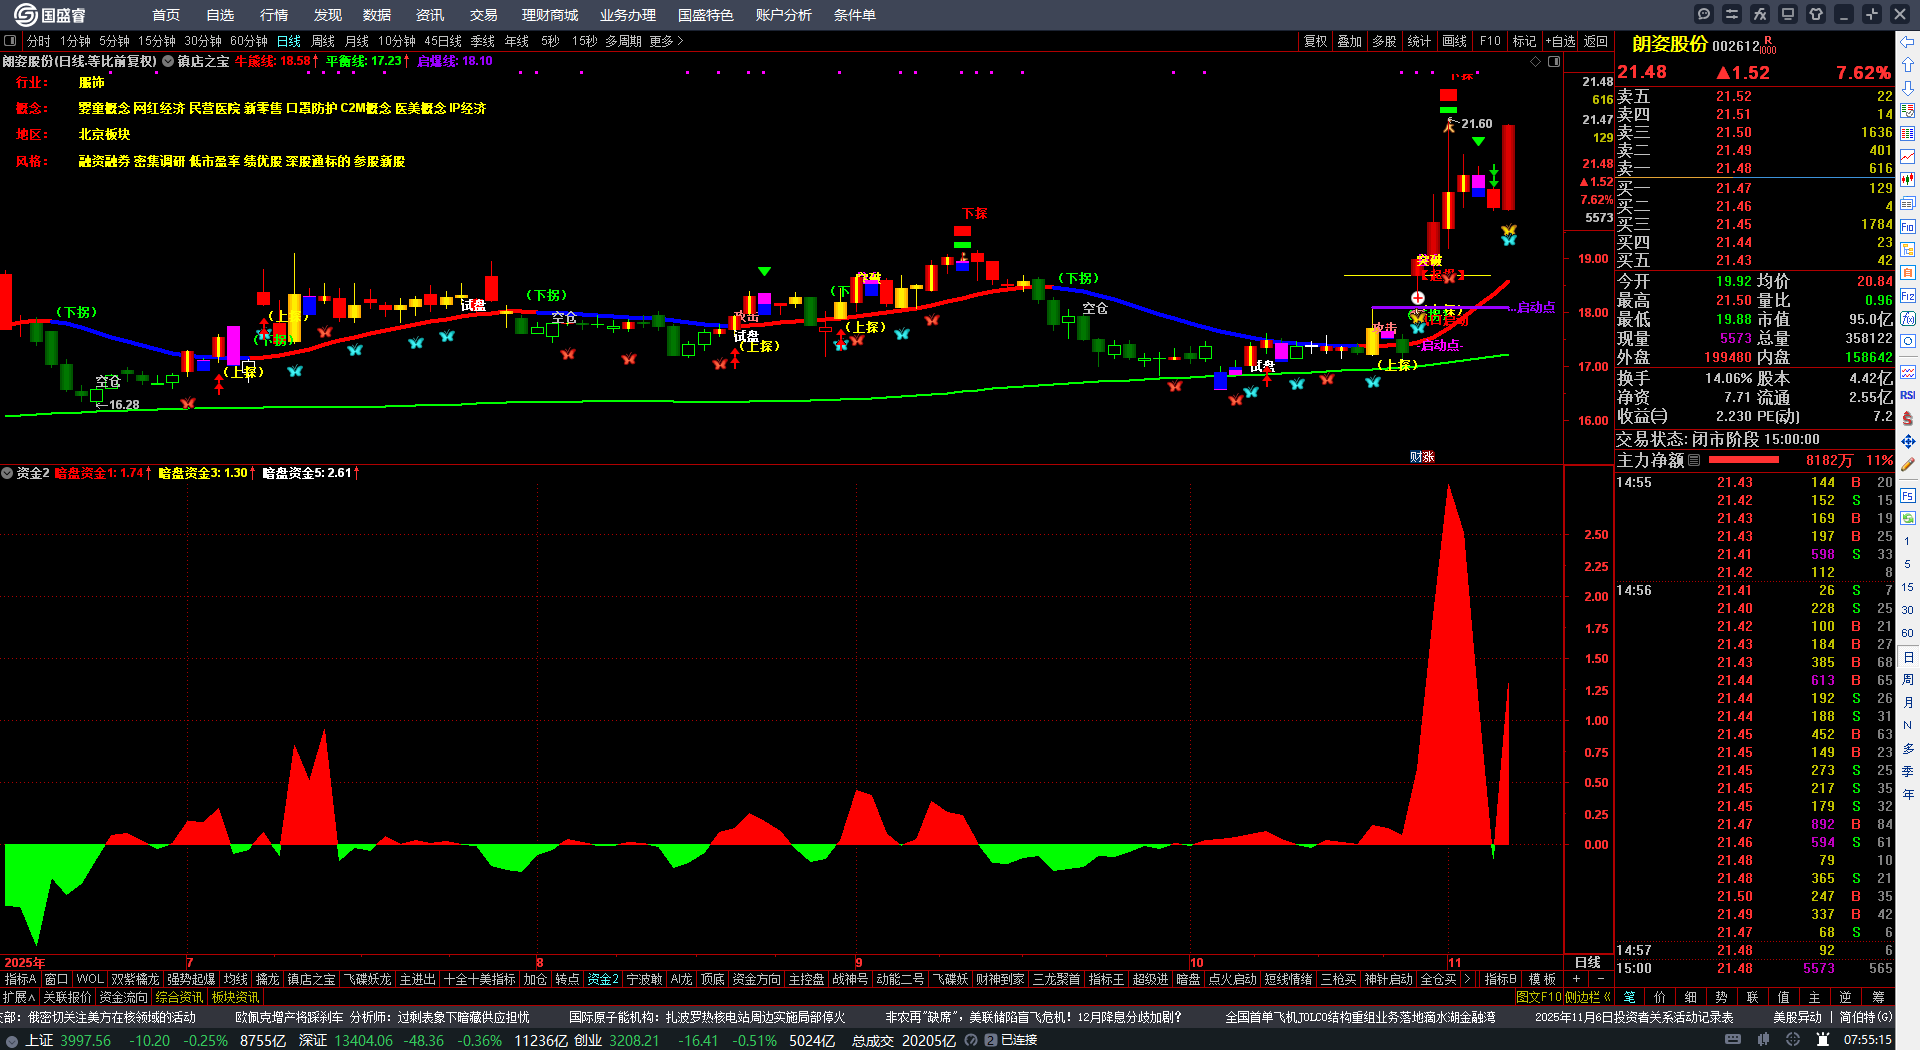This screenshot has width=1920, height=1050.
Task: Click the 统计 statistics button
Action: (1419, 41)
